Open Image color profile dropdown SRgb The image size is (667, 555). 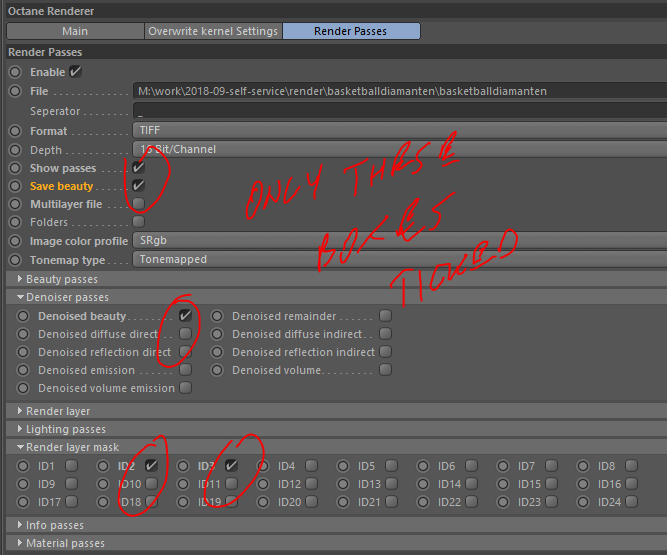click(x=400, y=240)
